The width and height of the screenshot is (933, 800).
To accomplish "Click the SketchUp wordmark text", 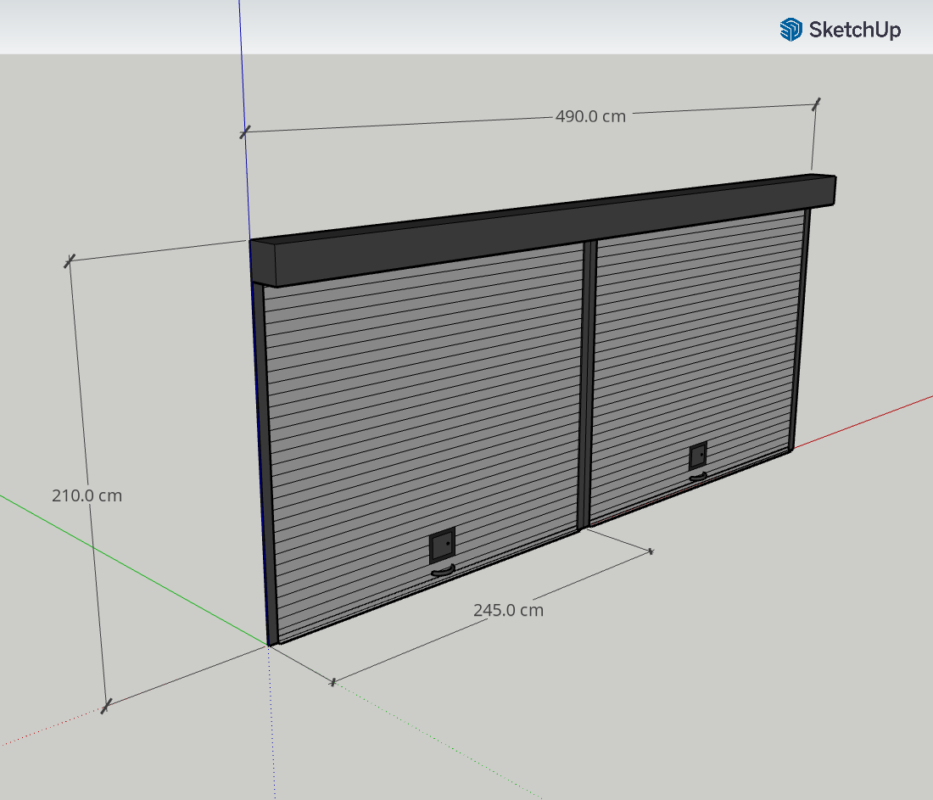I will [x=855, y=30].
